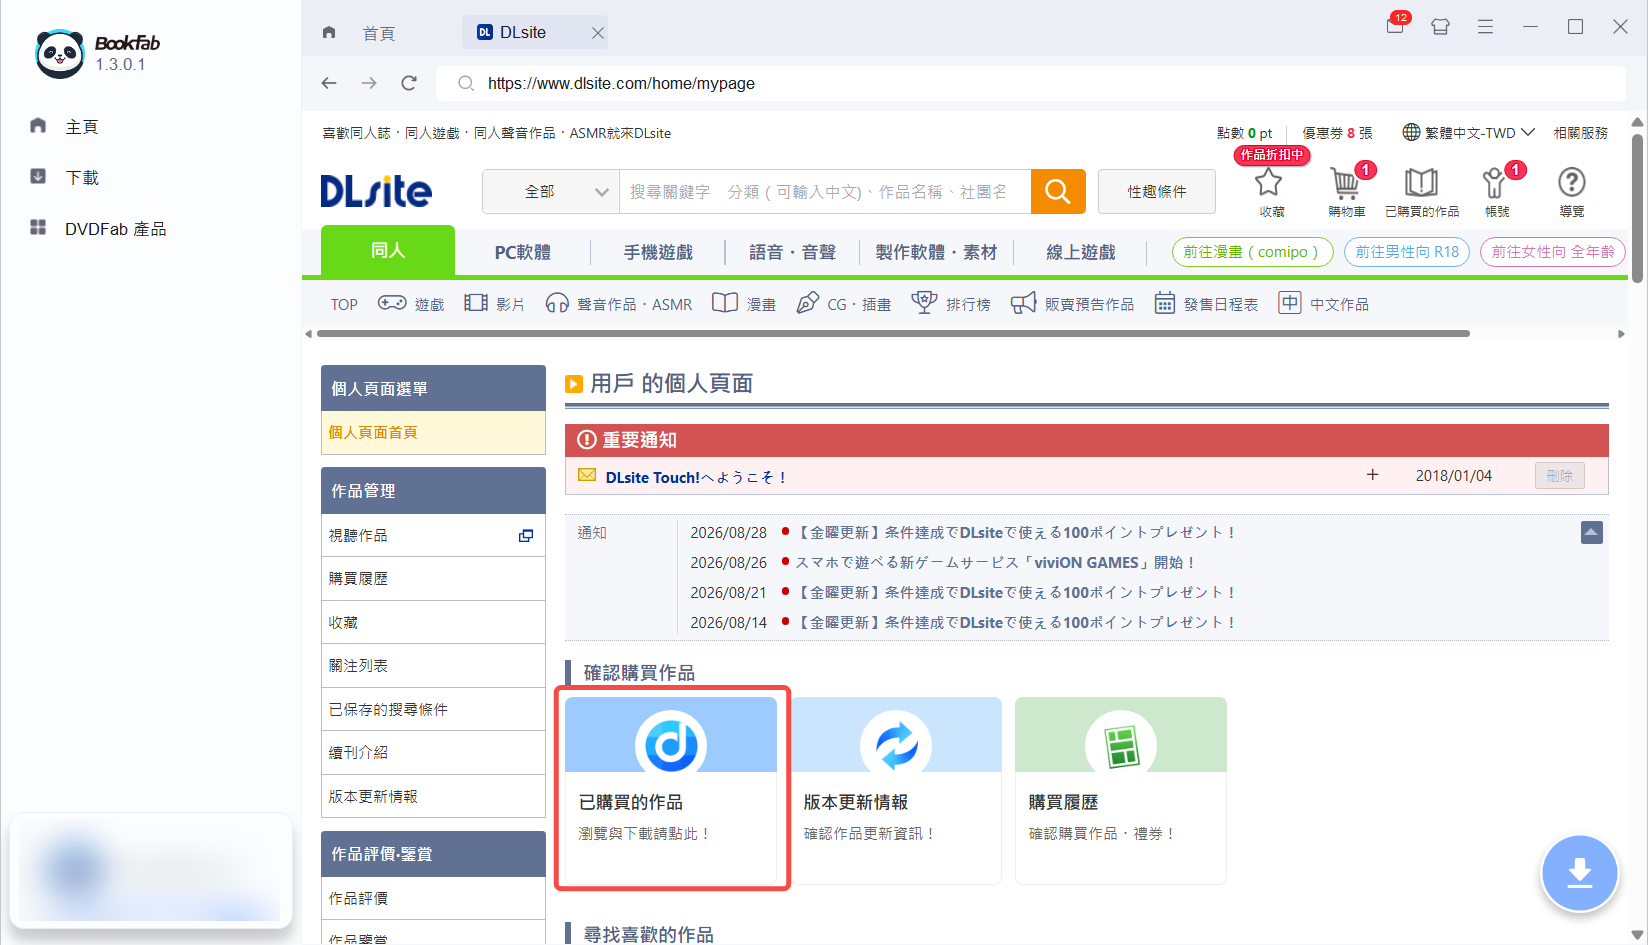1648x945 pixels.
Task: Open the 性趣條件 button
Action: 1157,191
